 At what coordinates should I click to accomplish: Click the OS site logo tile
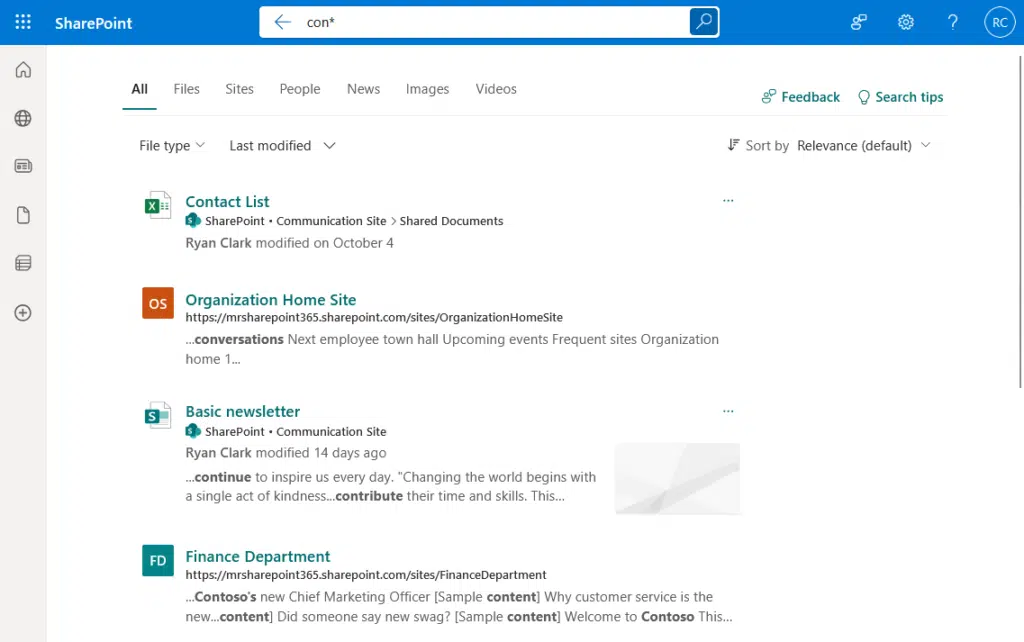(158, 303)
